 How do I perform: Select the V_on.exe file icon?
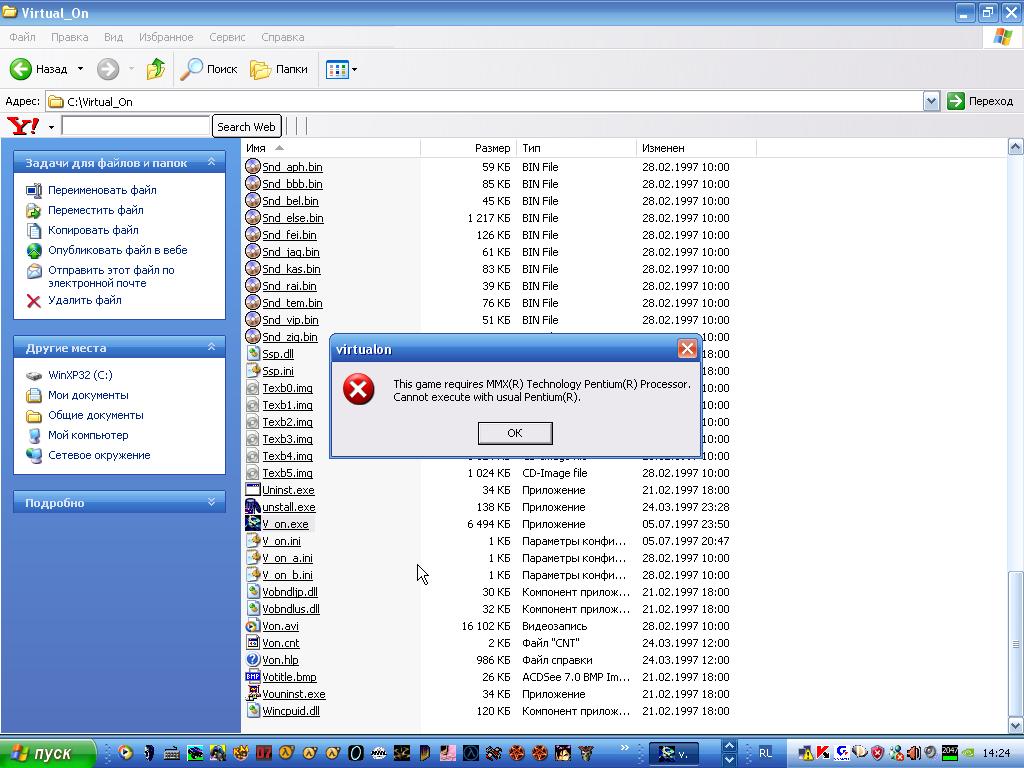coord(253,524)
